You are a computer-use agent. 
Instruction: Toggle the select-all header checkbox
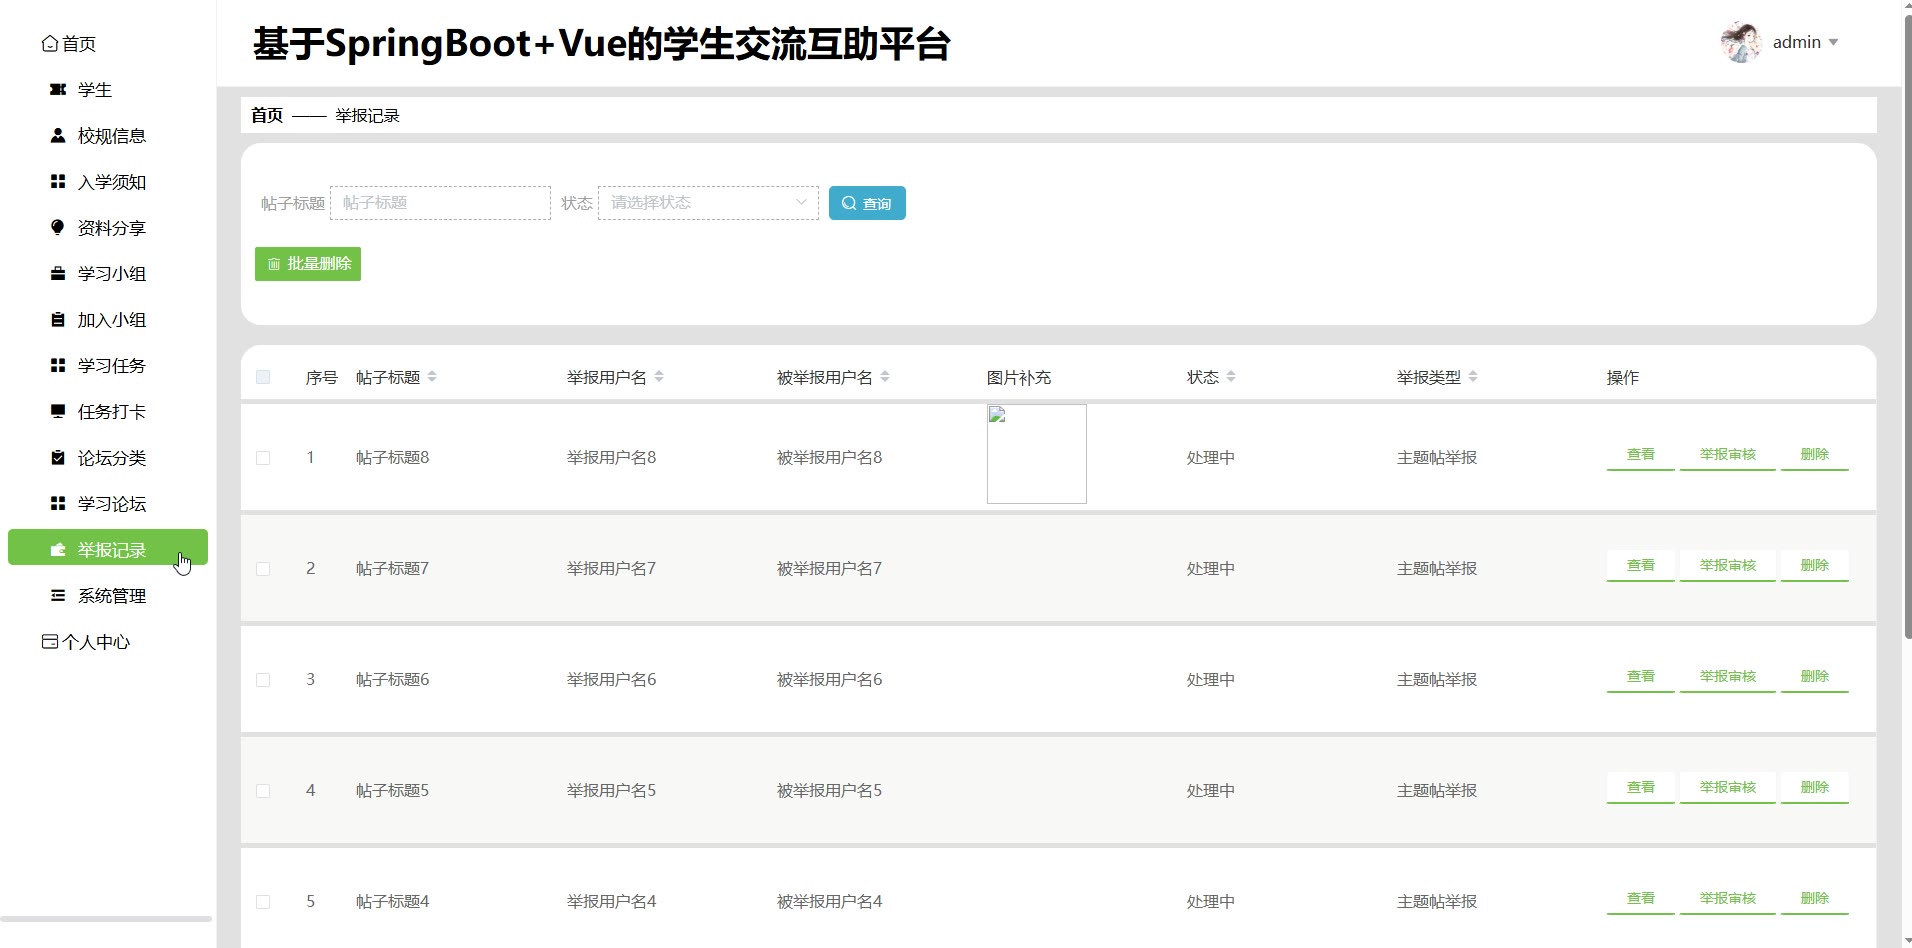point(263,377)
